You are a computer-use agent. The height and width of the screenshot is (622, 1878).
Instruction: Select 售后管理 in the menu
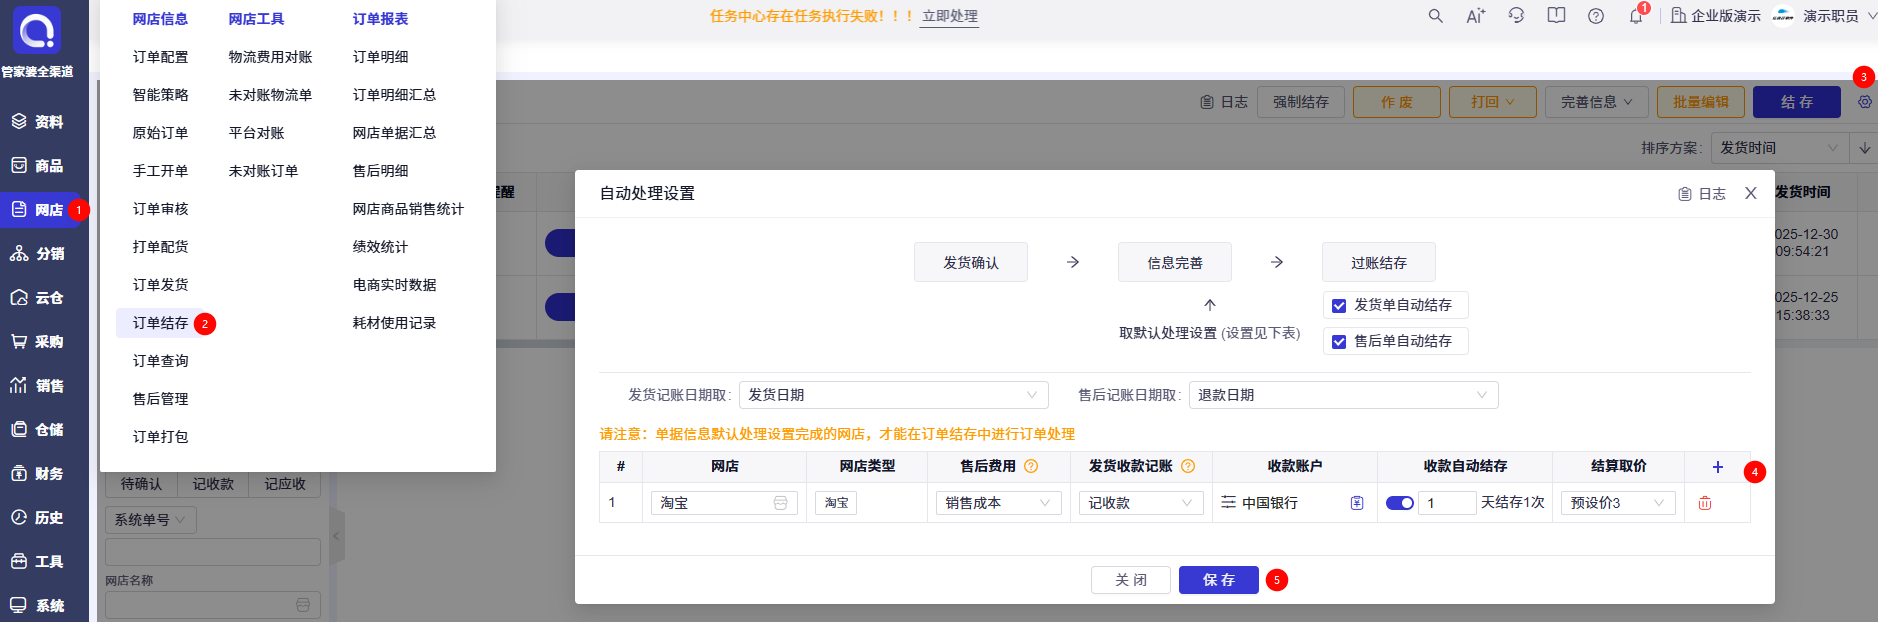tap(160, 399)
